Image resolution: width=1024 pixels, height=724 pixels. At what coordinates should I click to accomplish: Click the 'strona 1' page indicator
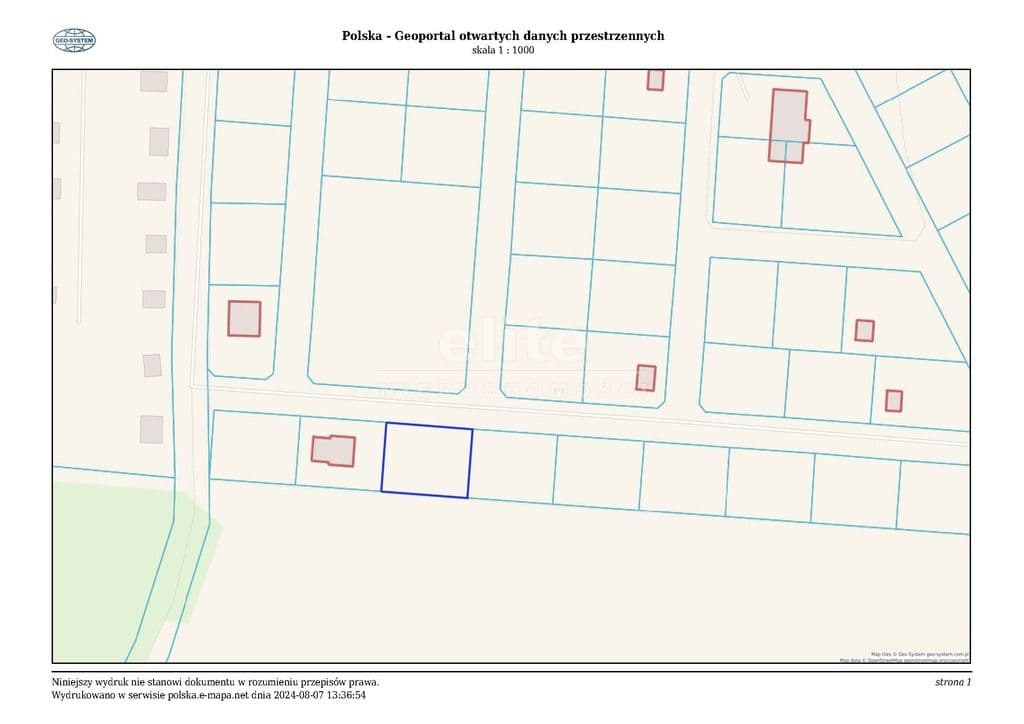click(952, 682)
